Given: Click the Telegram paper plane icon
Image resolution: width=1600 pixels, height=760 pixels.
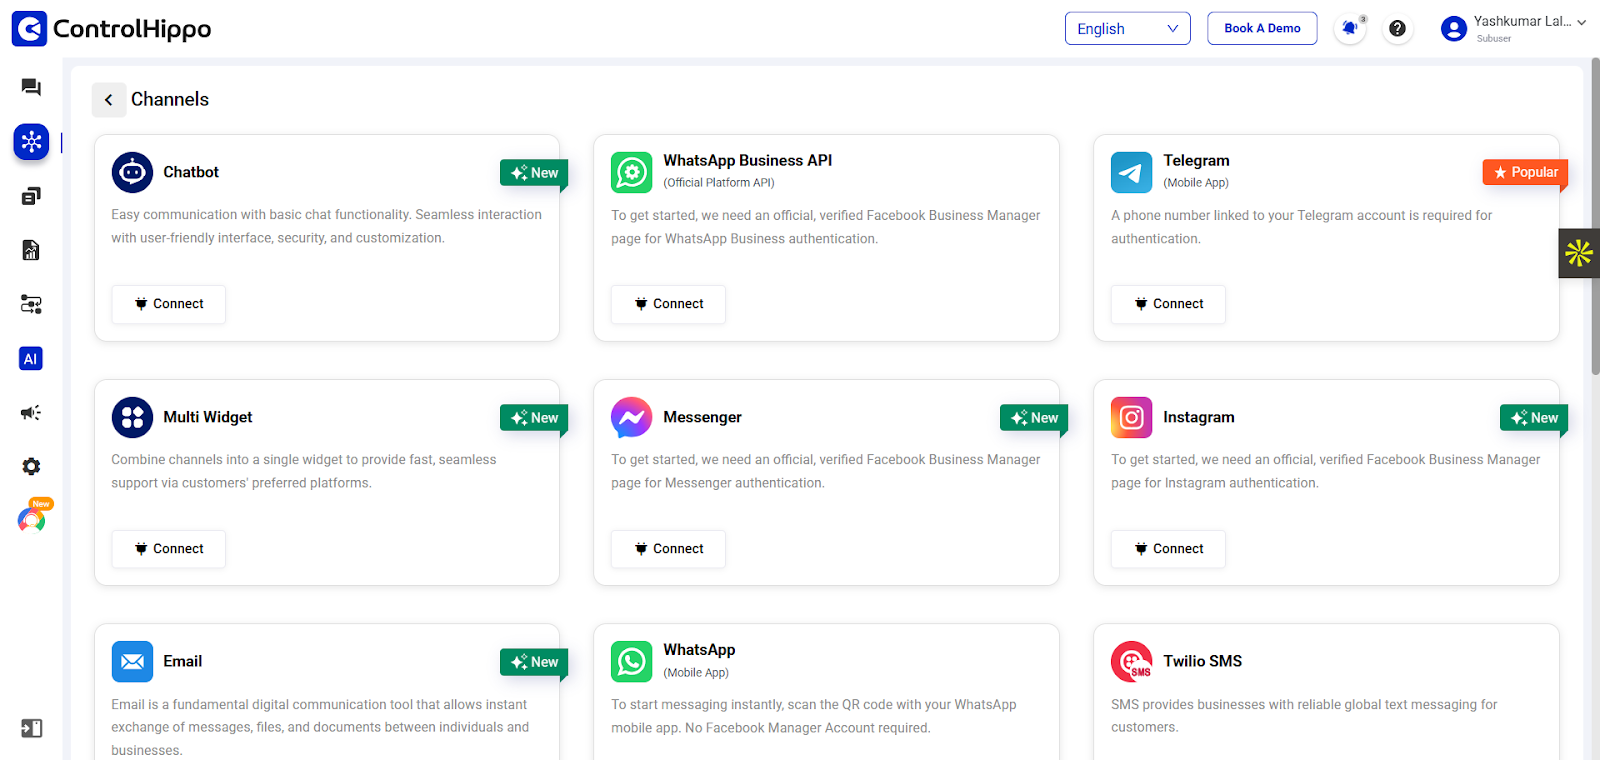Looking at the screenshot, I should click(x=1132, y=172).
